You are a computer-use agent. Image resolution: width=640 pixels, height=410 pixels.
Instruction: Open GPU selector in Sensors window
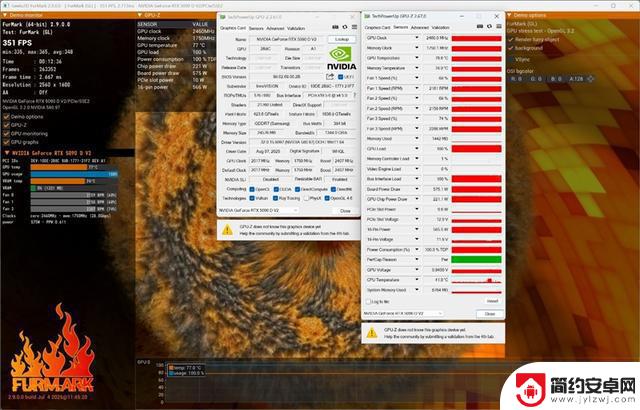[403, 313]
